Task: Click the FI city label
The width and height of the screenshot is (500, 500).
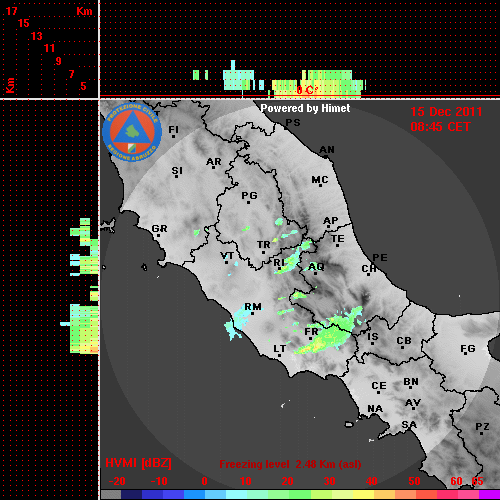Action: click(x=173, y=129)
